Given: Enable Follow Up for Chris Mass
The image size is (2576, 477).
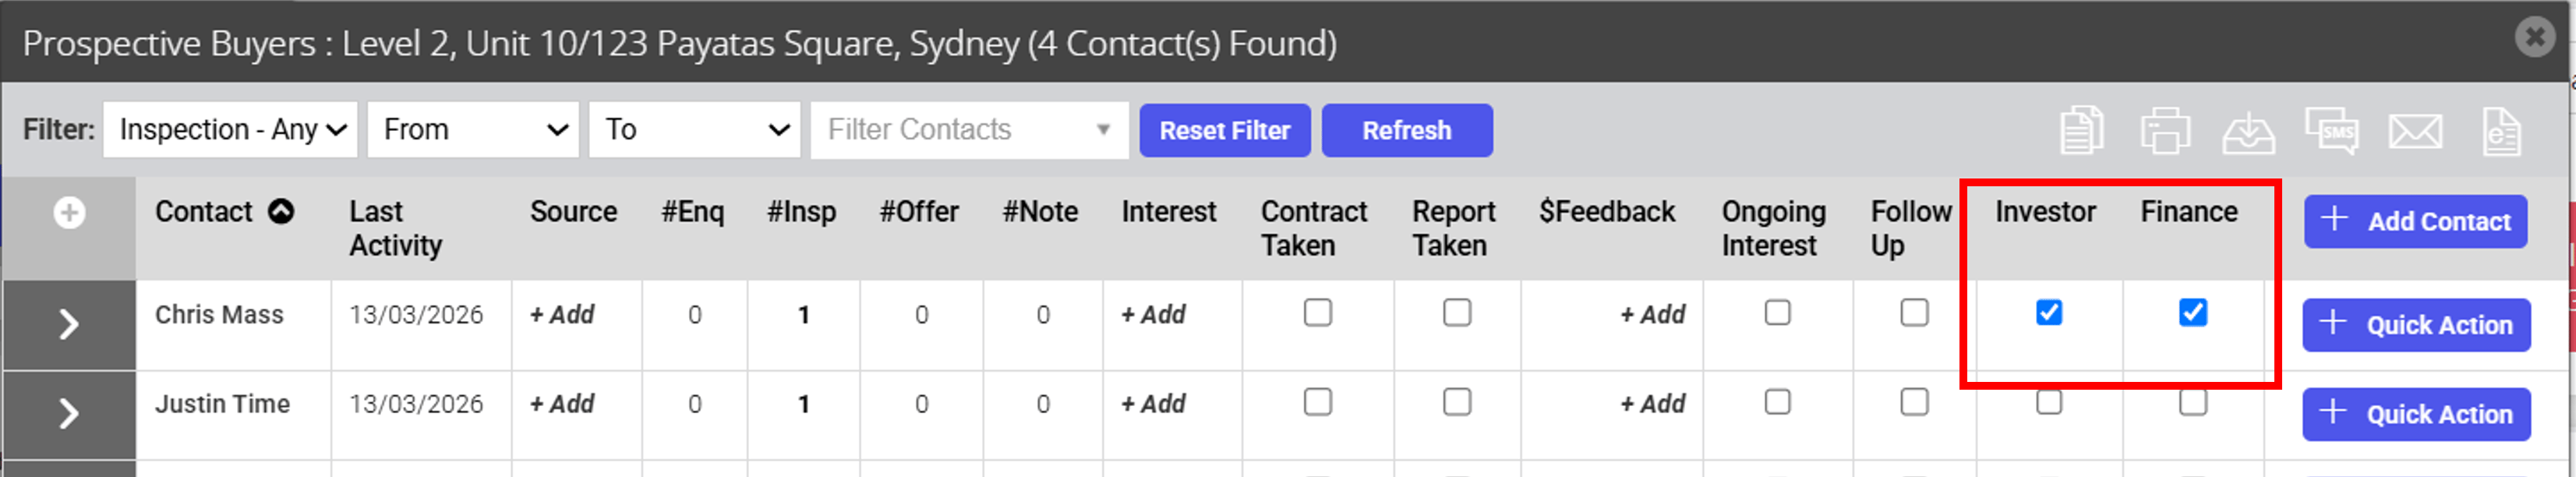Looking at the screenshot, I should coord(1913,313).
